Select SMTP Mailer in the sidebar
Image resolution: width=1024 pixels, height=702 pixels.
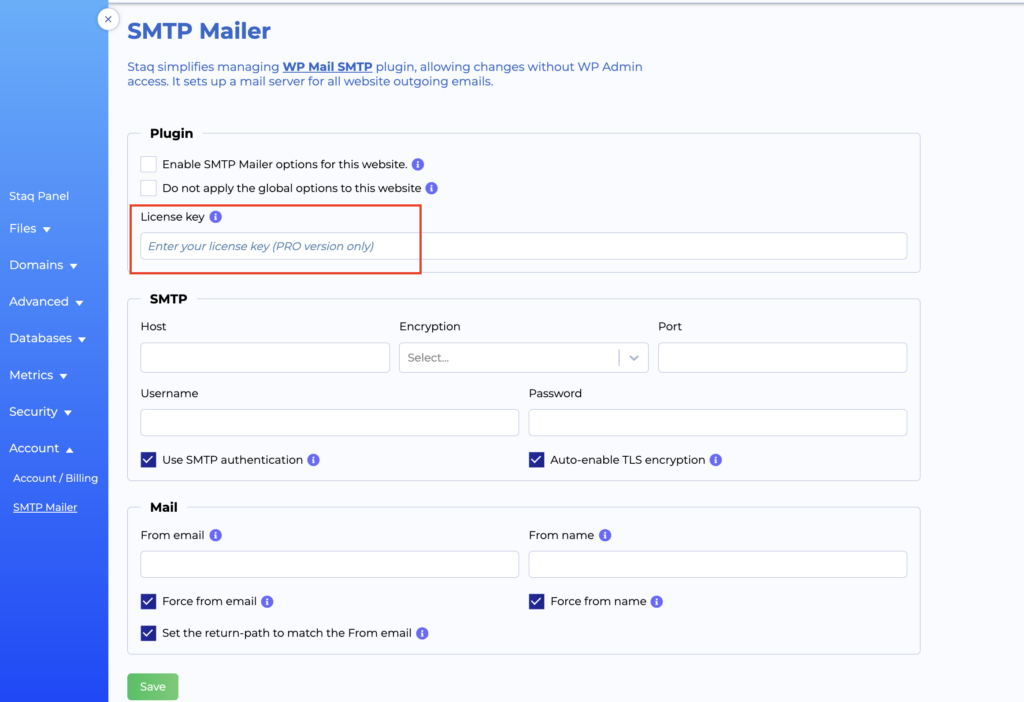click(44, 507)
